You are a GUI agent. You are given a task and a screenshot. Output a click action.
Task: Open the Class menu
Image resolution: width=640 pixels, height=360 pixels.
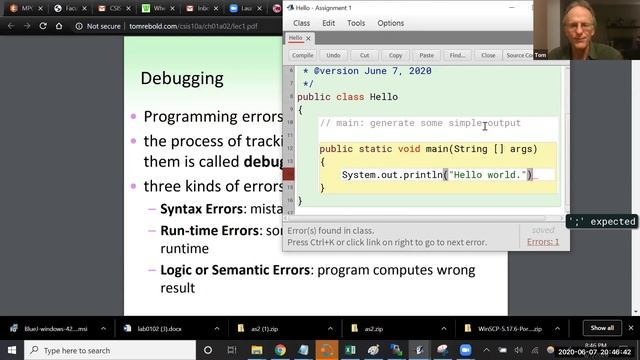pyautogui.click(x=302, y=23)
